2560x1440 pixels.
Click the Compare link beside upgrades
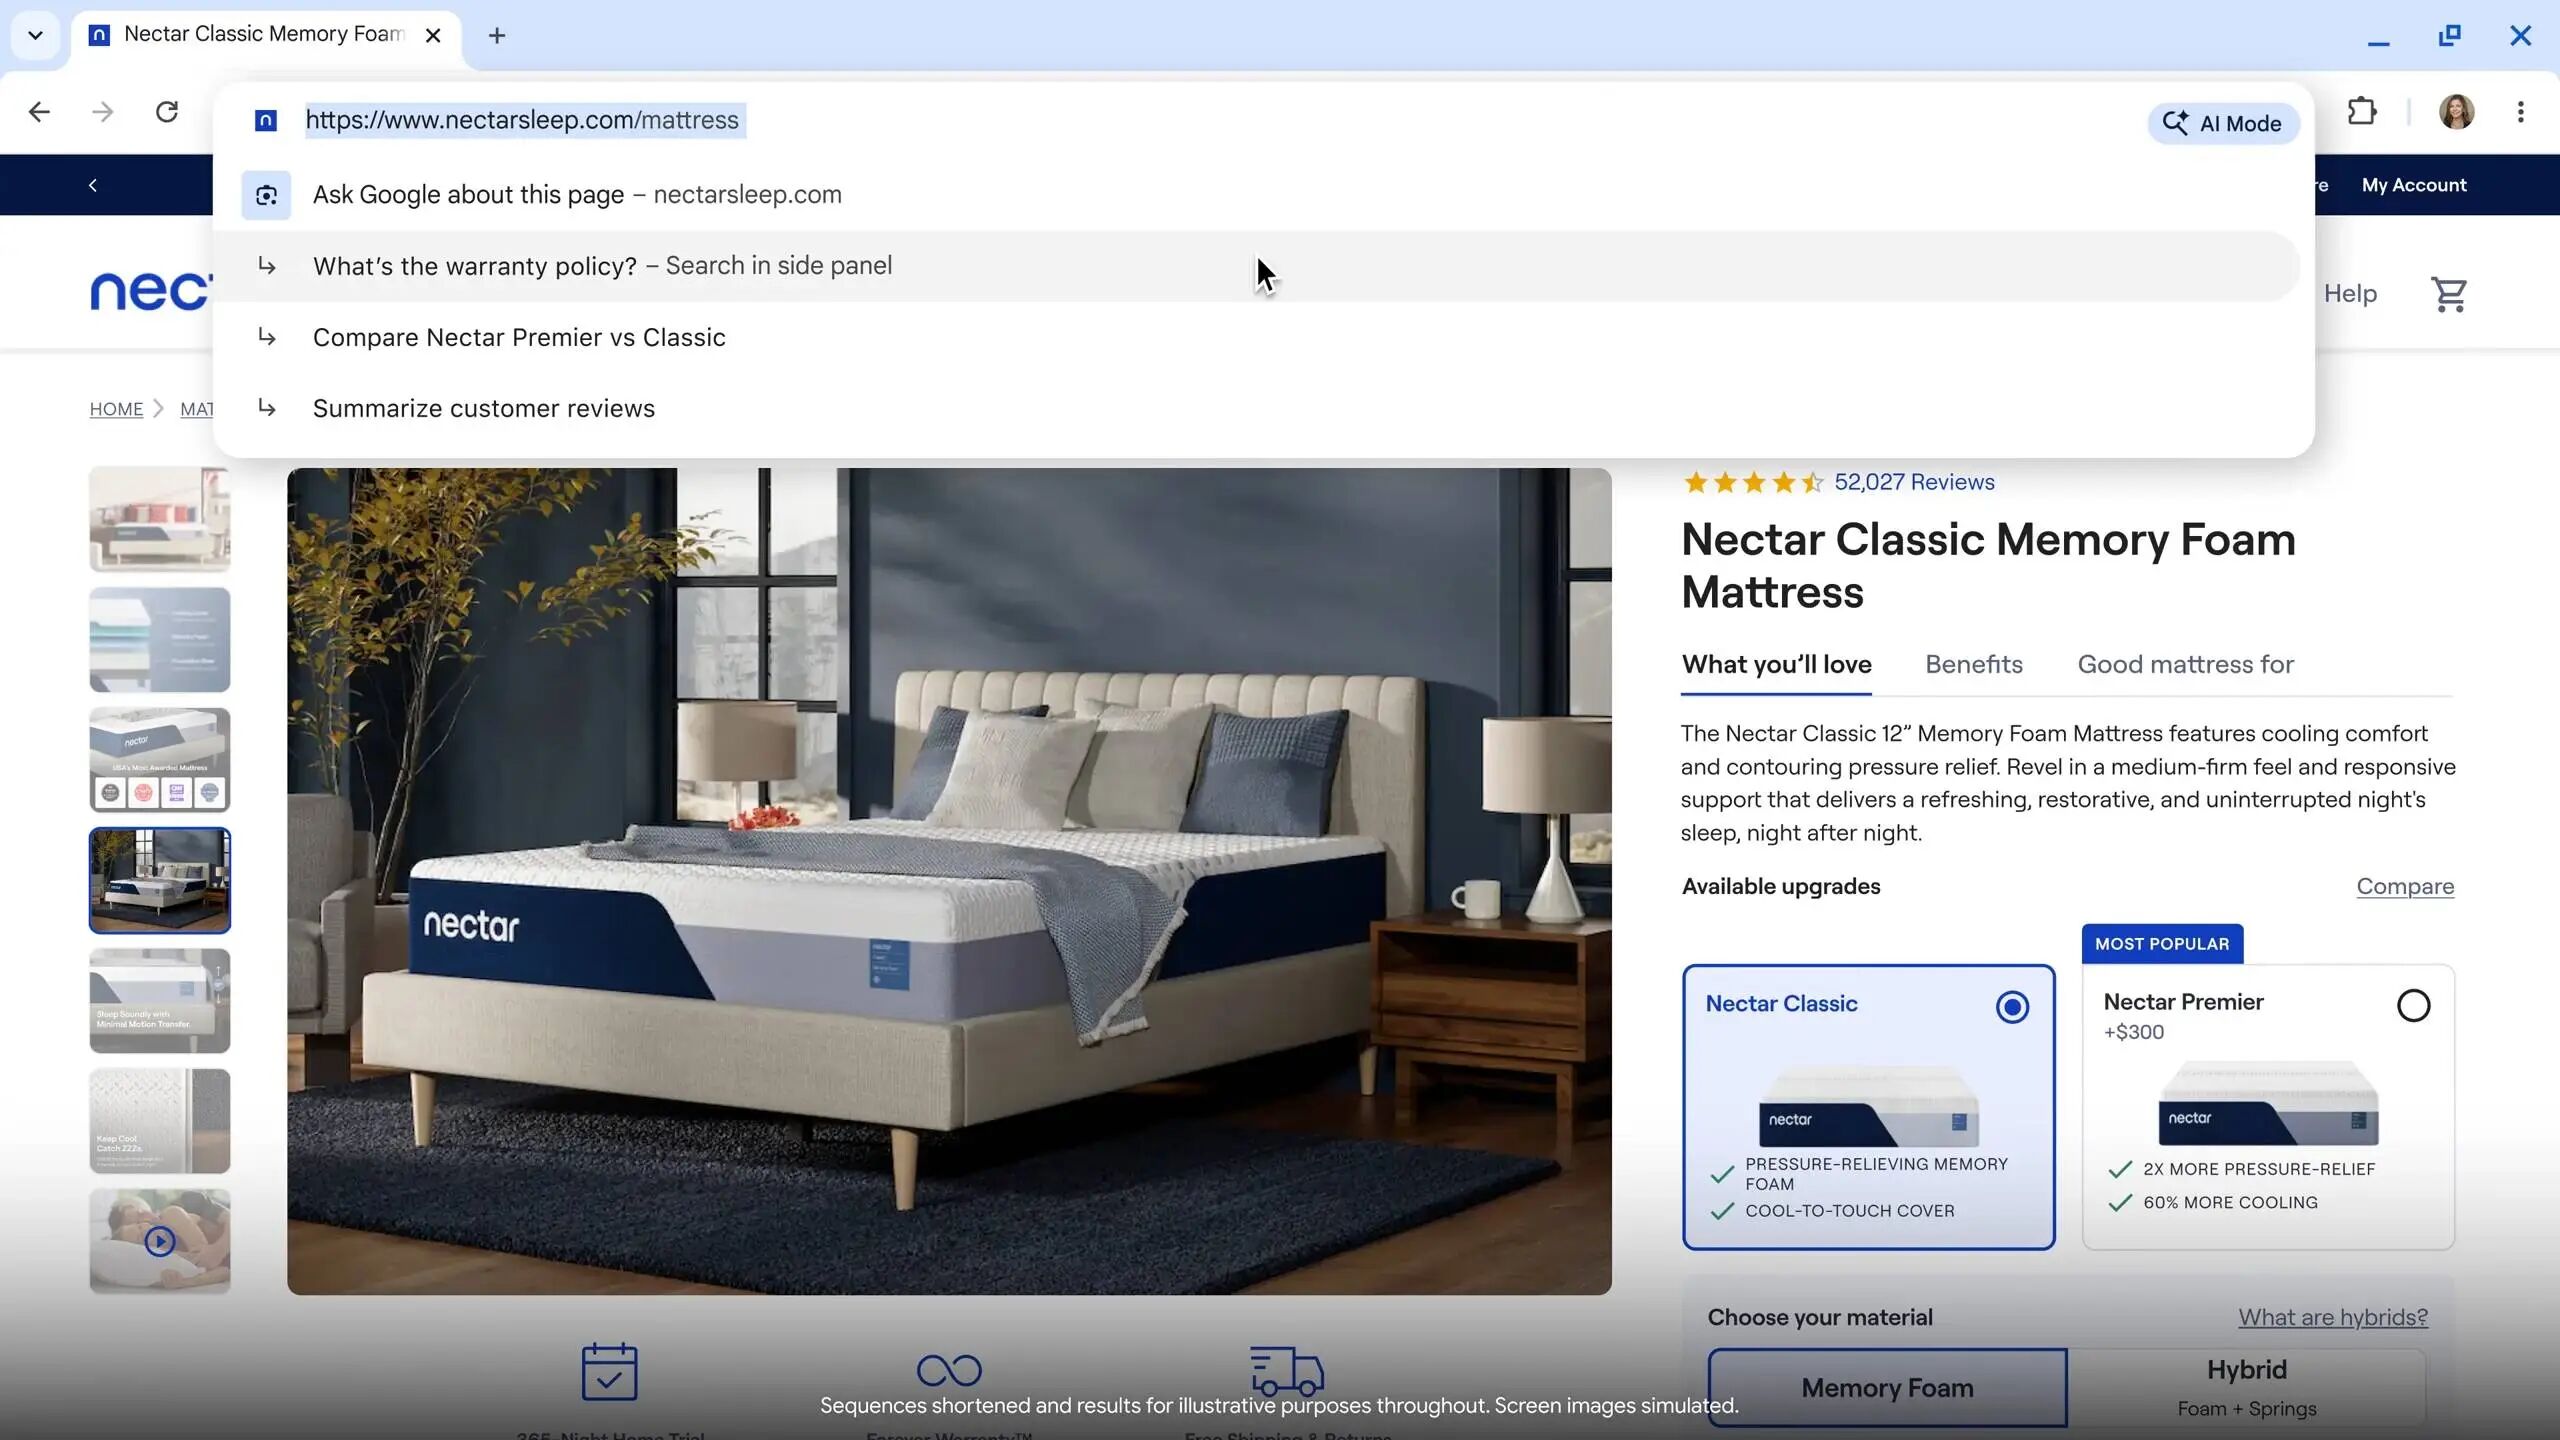point(2404,886)
